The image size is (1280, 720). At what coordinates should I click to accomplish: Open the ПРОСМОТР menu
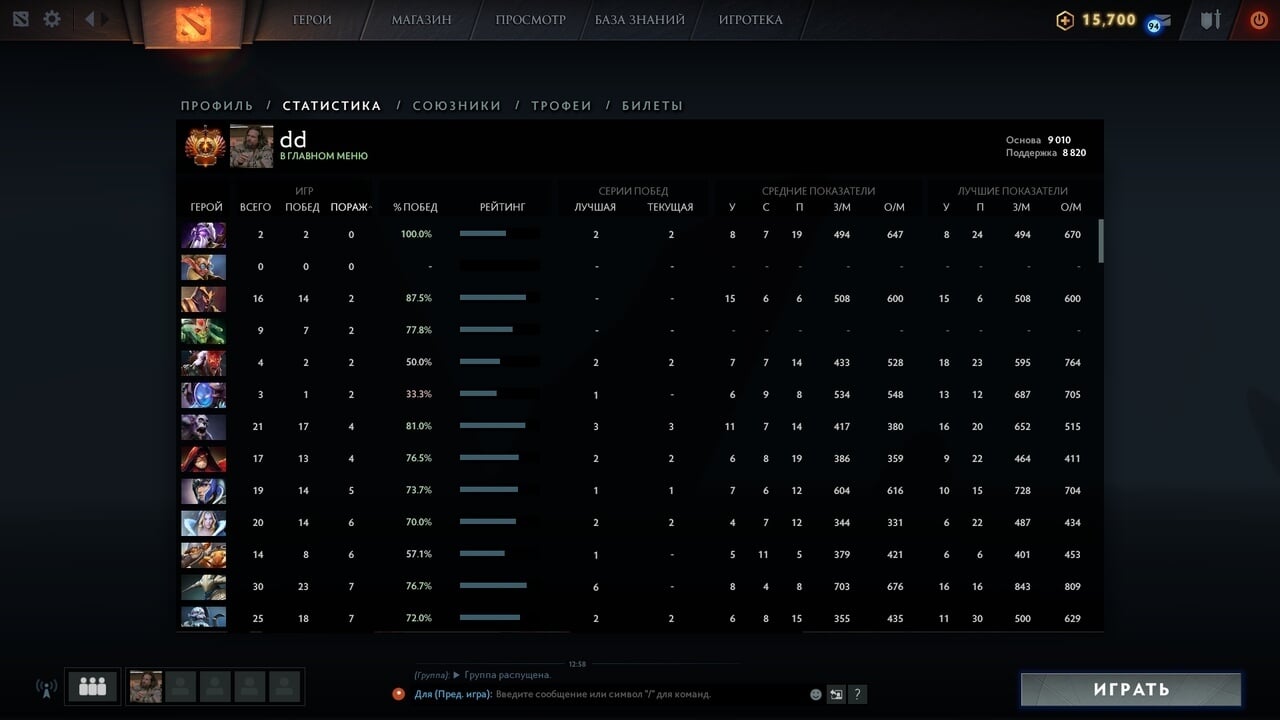530,20
